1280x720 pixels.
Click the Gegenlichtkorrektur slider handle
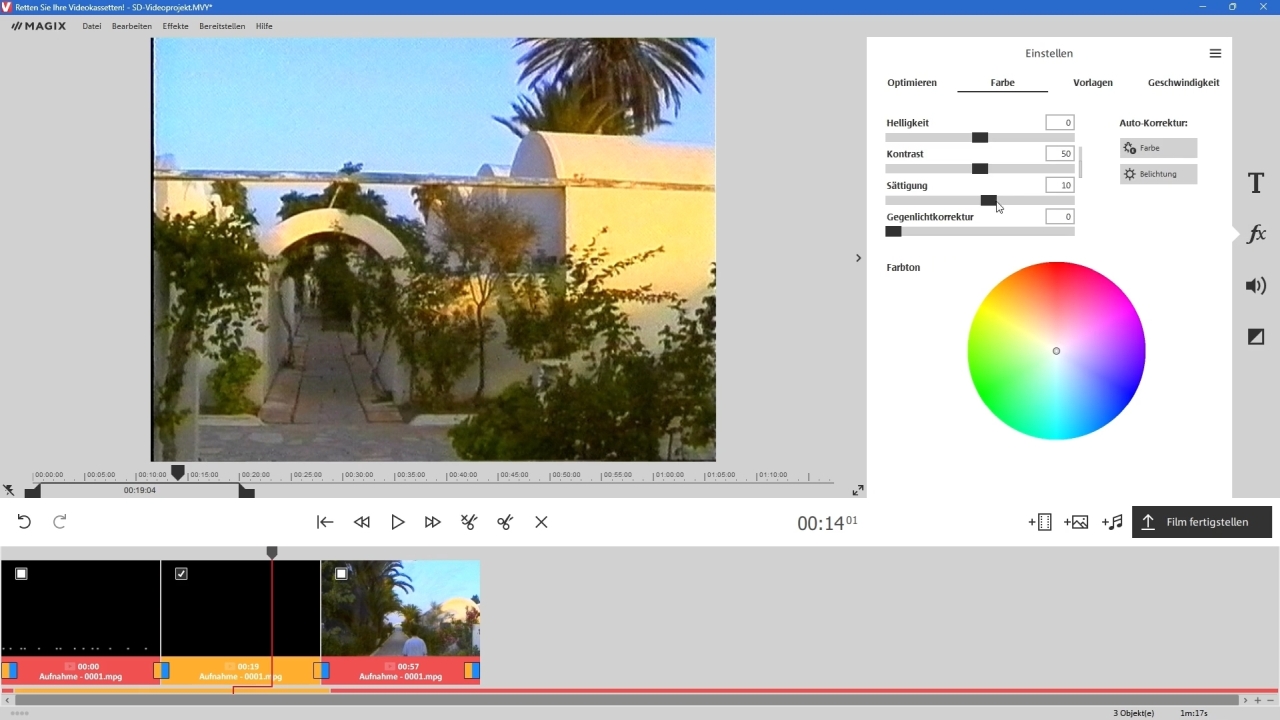pyautogui.click(x=894, y=232)
